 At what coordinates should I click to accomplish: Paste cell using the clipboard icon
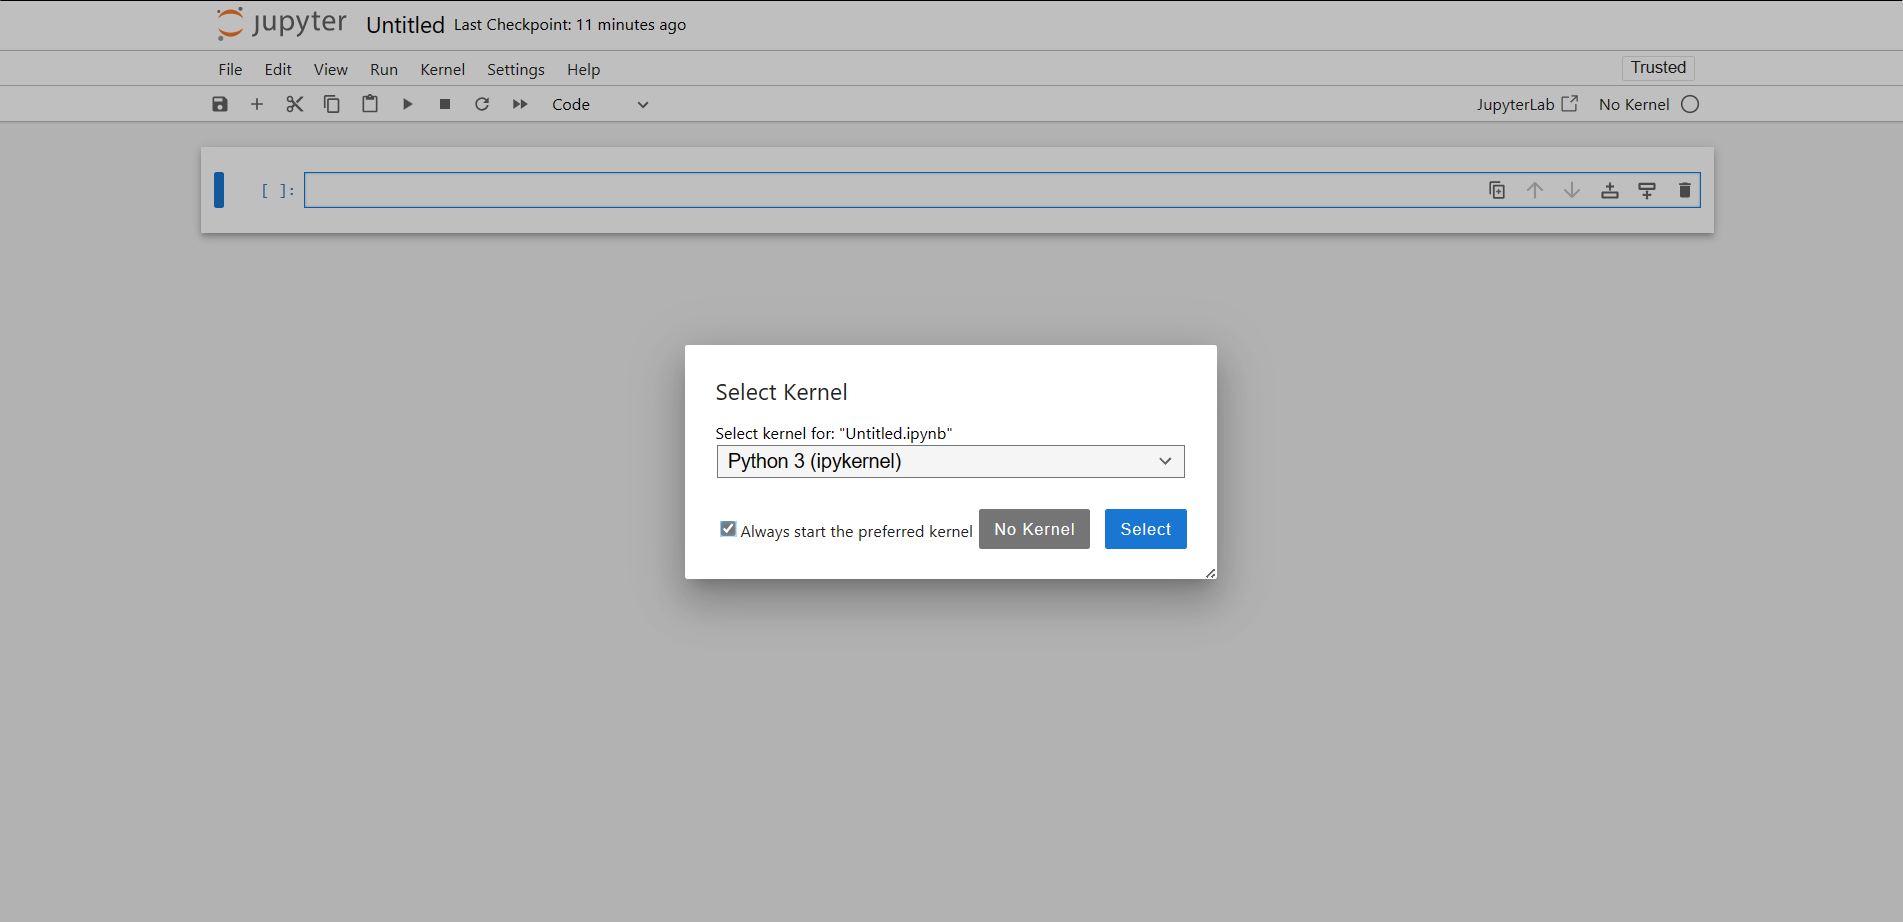pos(370,104)
